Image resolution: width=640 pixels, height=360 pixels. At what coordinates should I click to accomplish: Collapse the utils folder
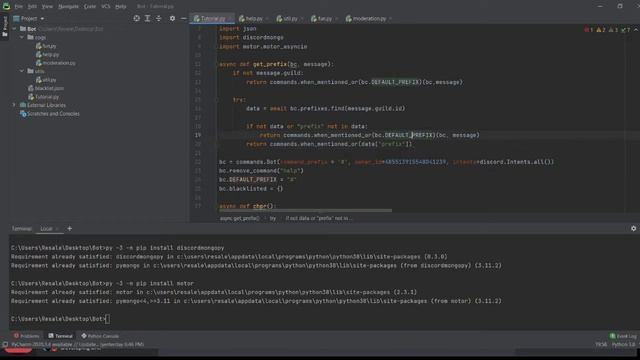coord(22,71)
